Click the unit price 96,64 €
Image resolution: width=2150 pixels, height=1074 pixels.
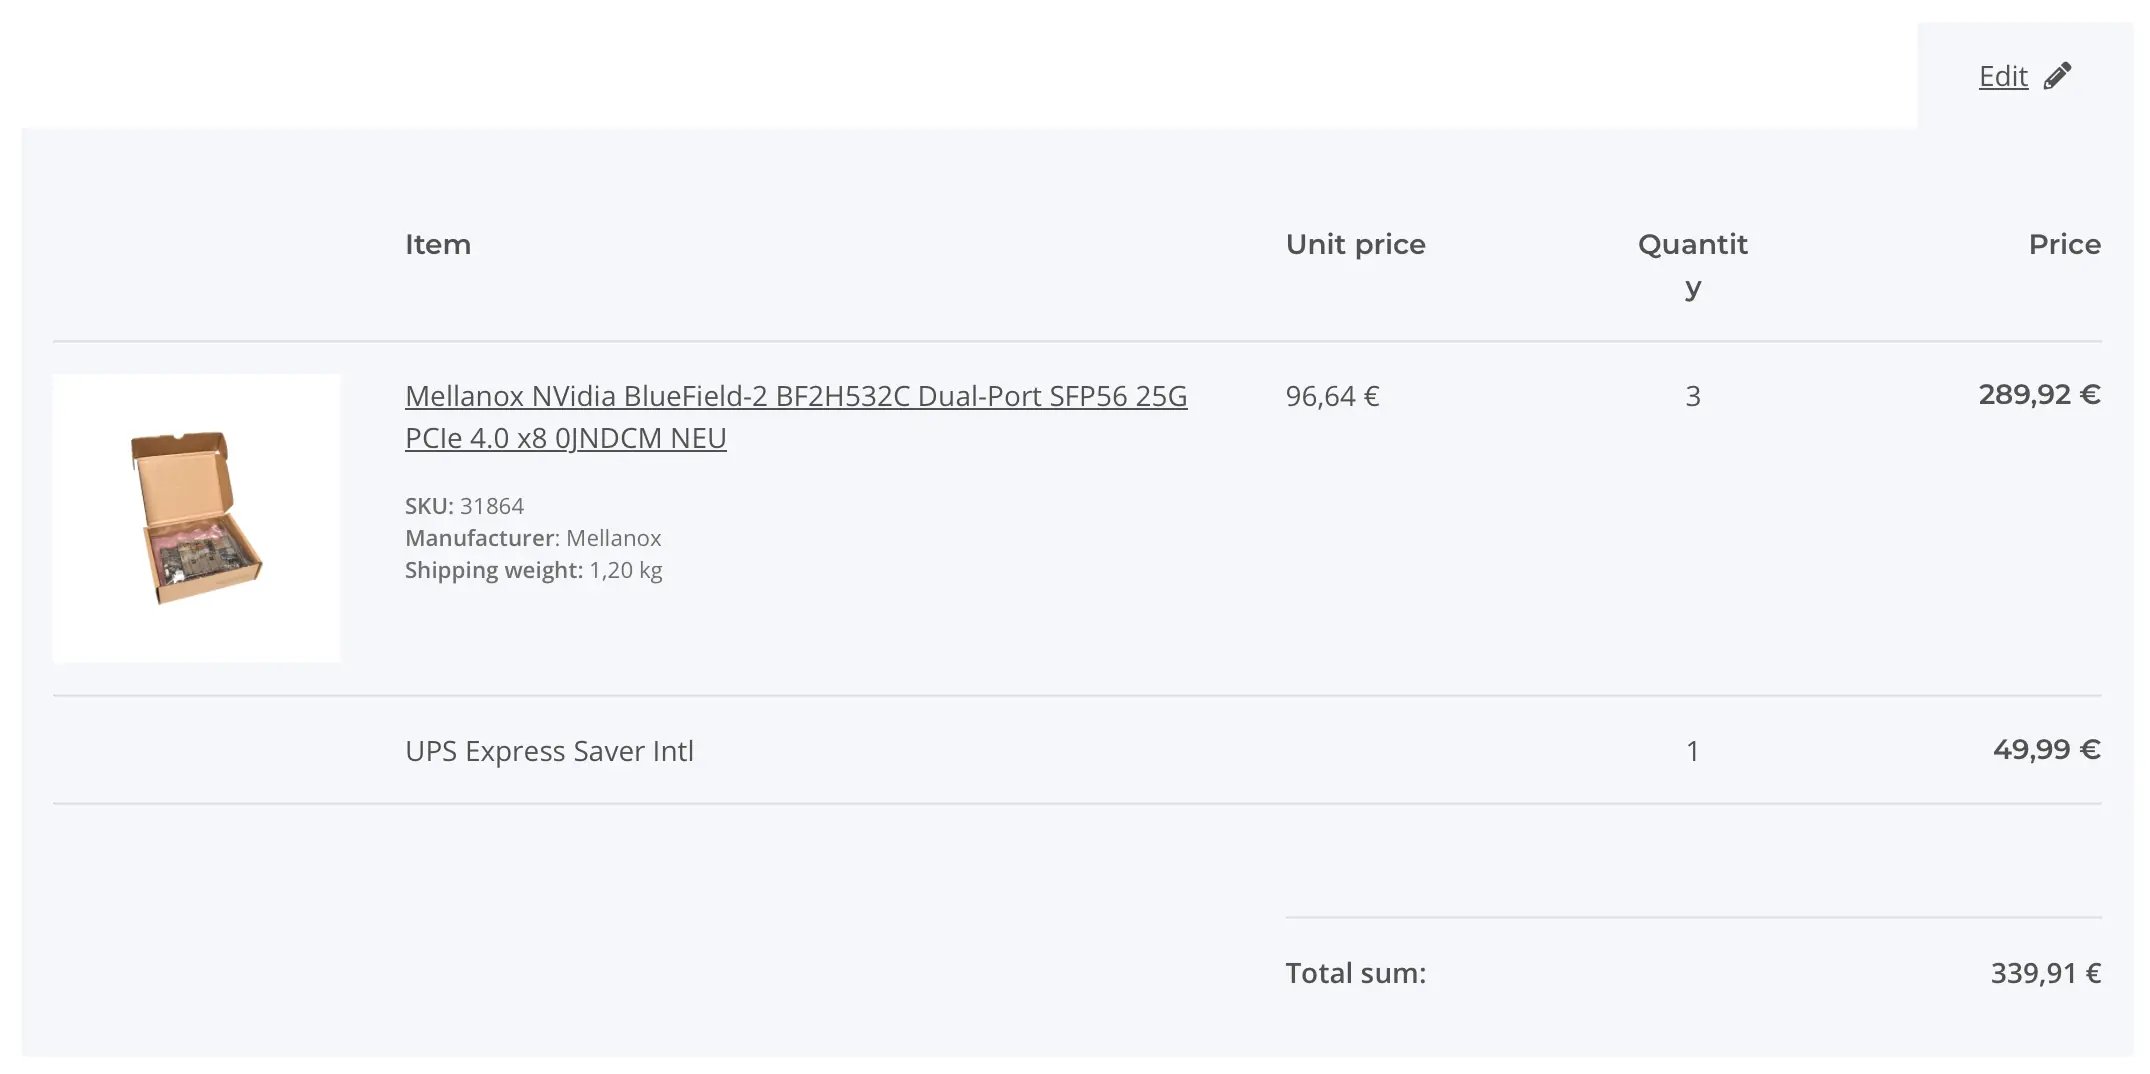click(1331, 396)
